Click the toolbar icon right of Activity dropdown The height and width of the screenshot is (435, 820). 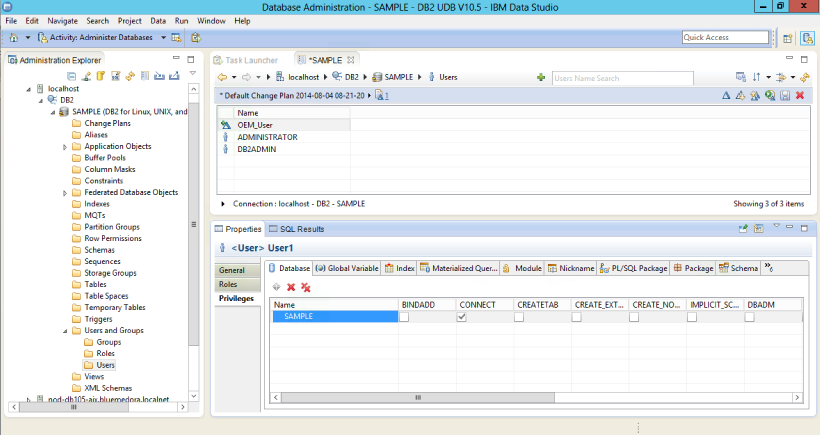(176, 38)
